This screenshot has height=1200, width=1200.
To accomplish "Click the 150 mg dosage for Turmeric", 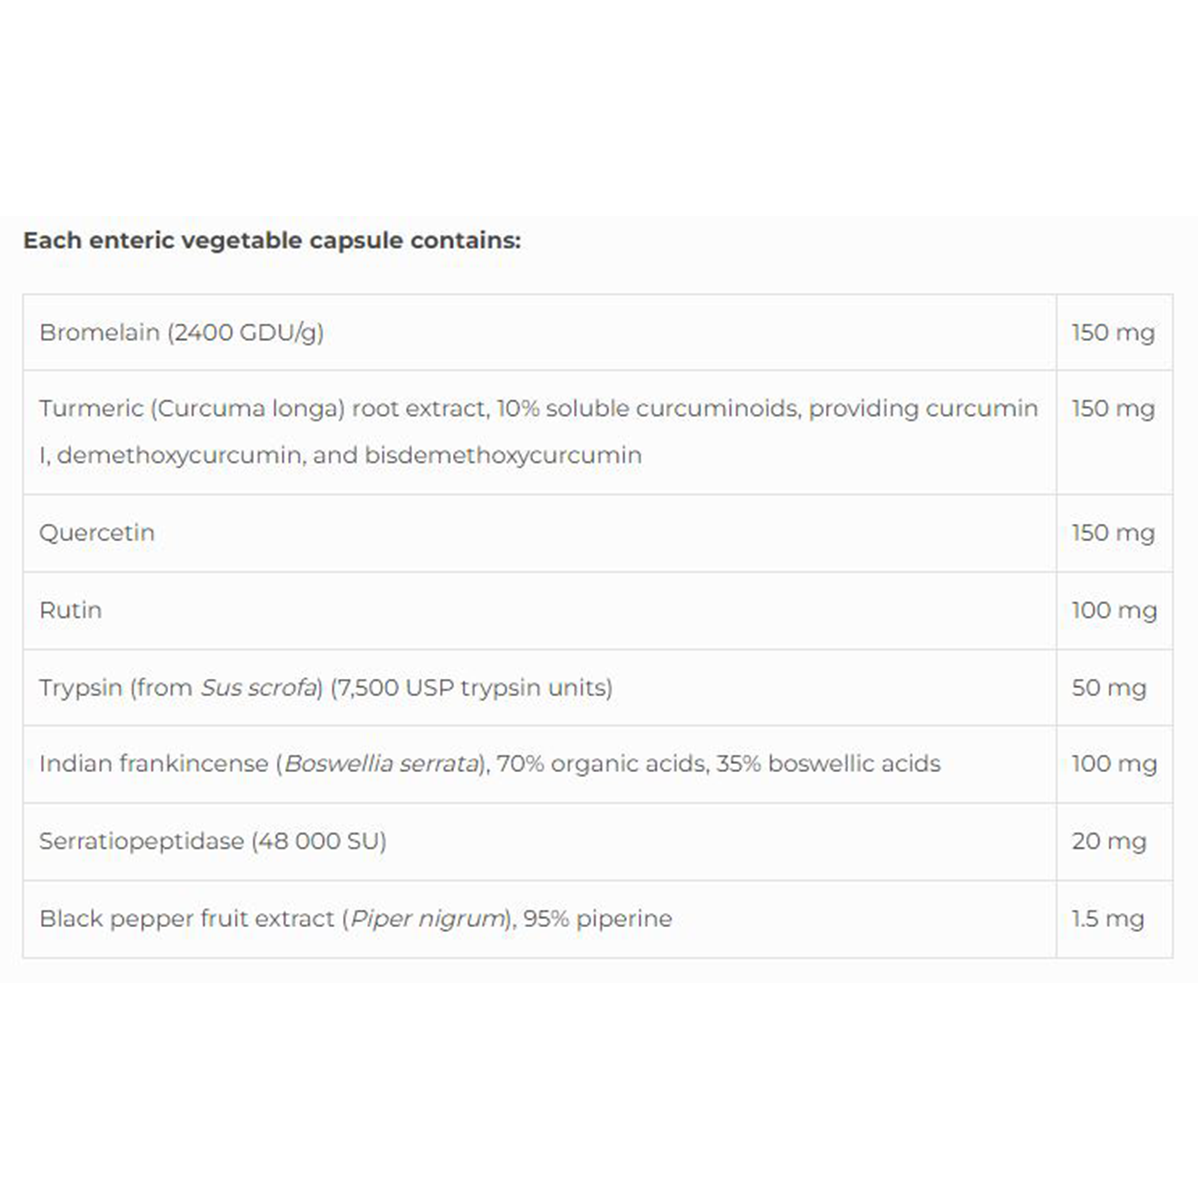I will click(x=1112, y=409).
